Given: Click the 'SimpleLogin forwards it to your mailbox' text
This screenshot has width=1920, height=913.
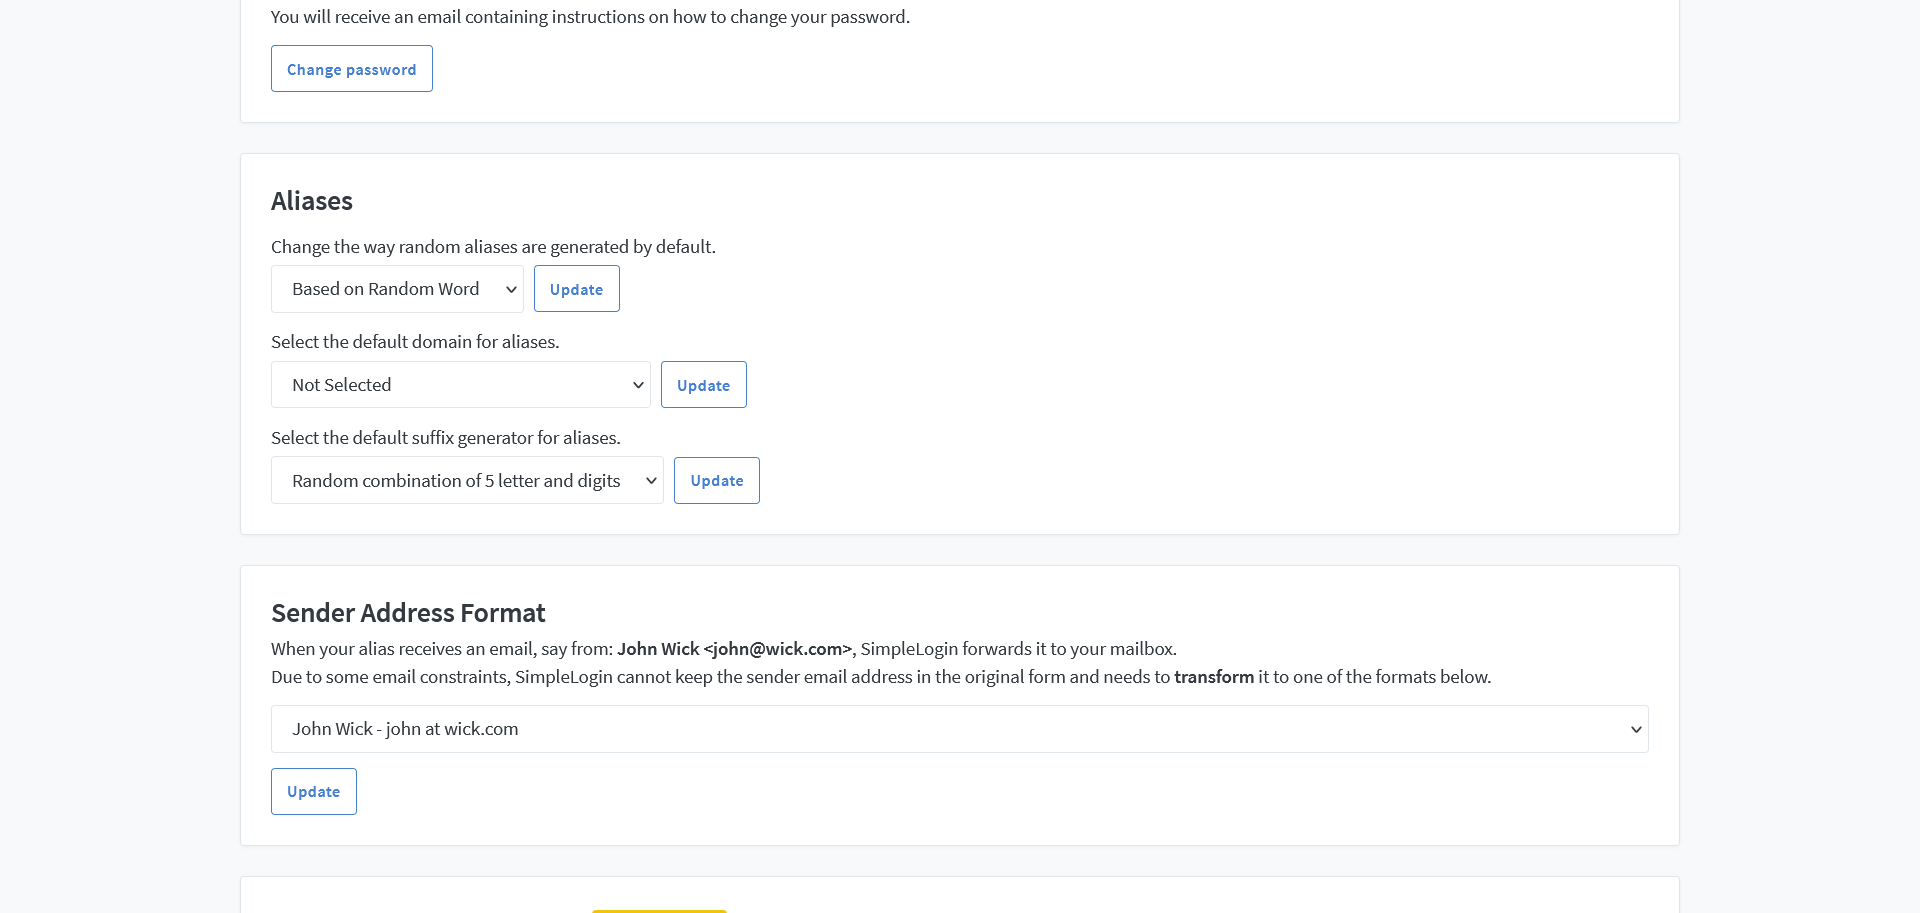Looking at the screenshot, I should (x=1018, y=649).
